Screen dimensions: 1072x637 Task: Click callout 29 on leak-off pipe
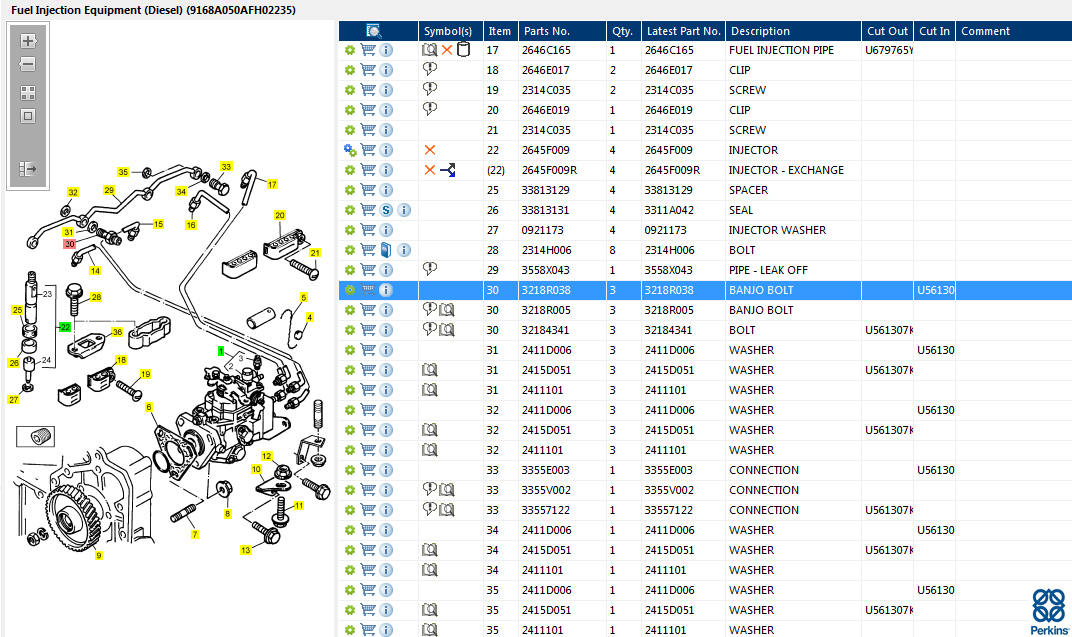109,190
